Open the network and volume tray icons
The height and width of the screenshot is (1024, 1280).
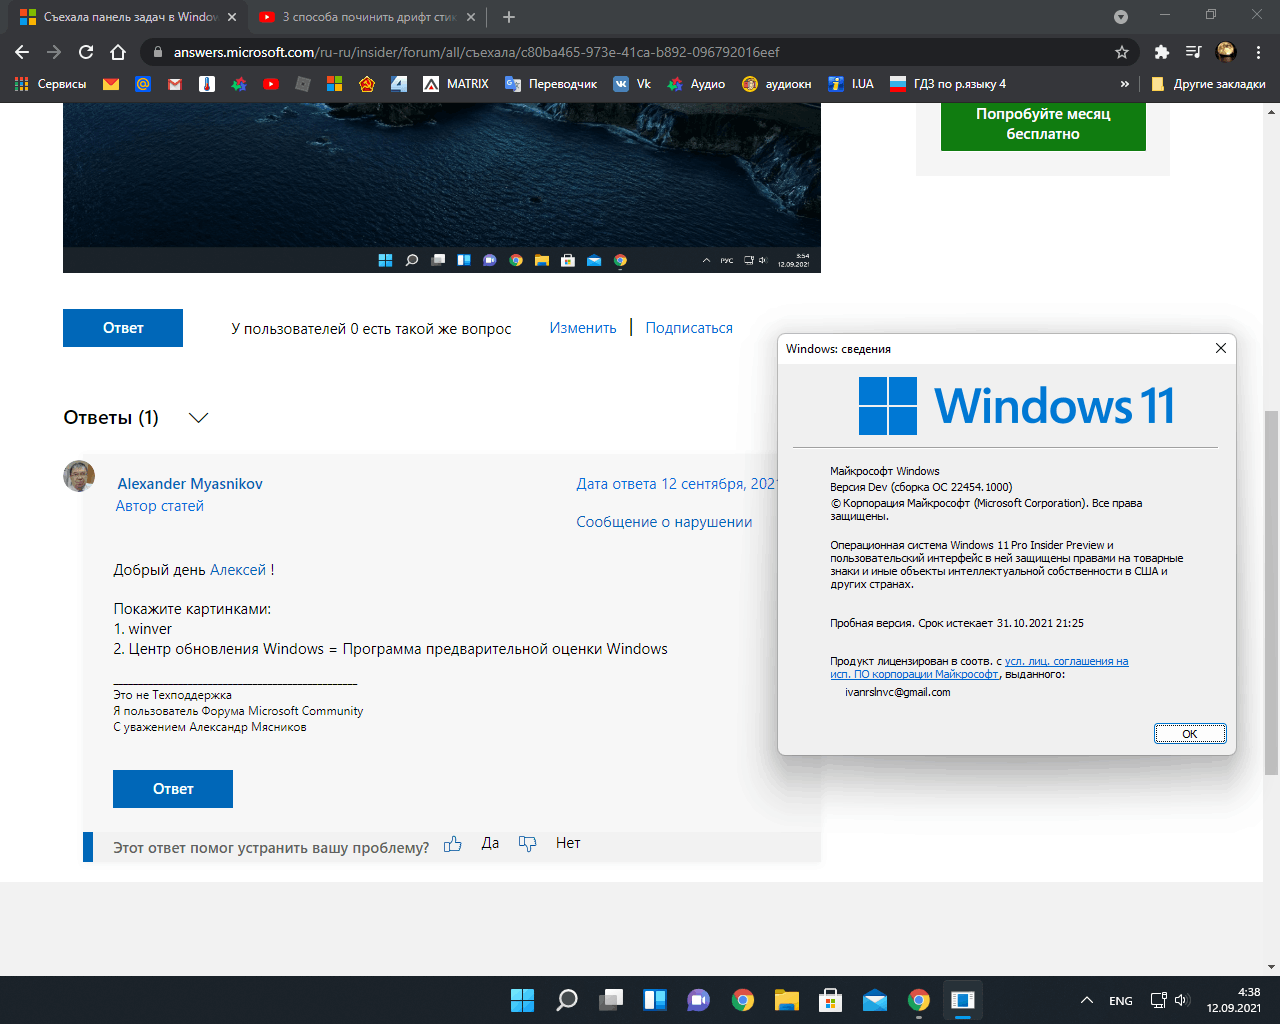coord(1170,1000)
